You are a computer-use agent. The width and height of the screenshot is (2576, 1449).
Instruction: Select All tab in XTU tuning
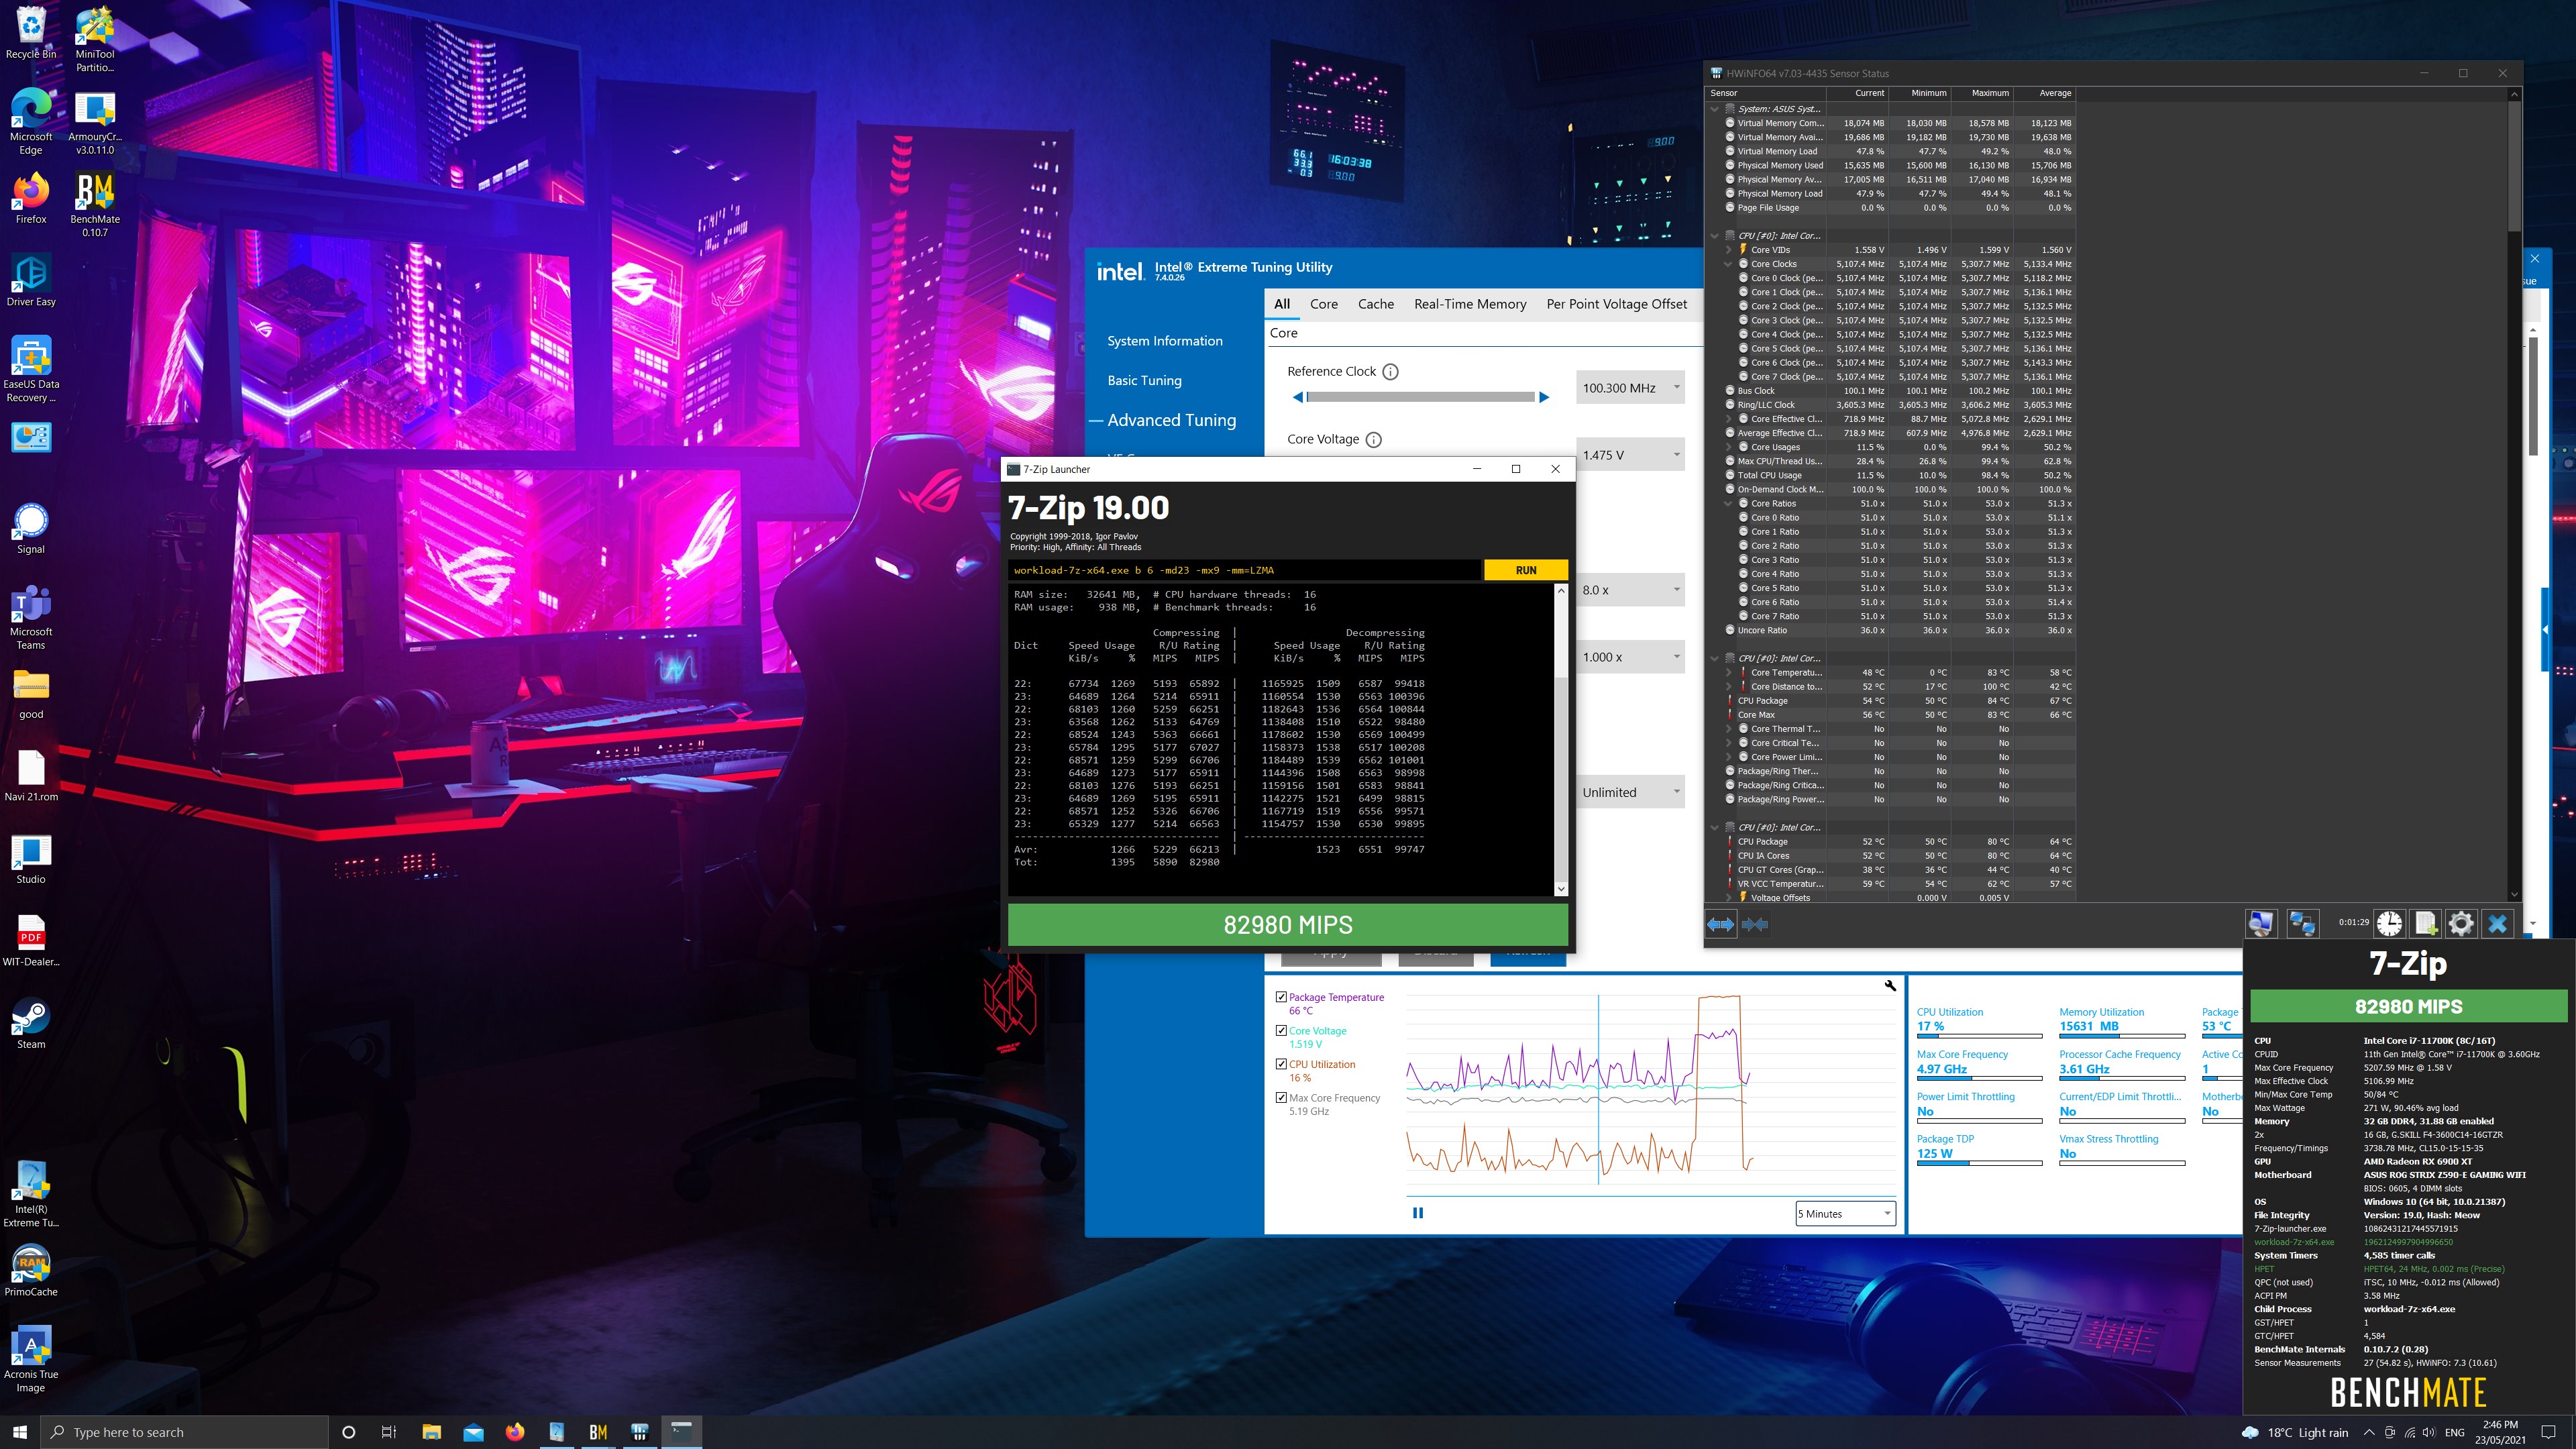point(1282,304)
